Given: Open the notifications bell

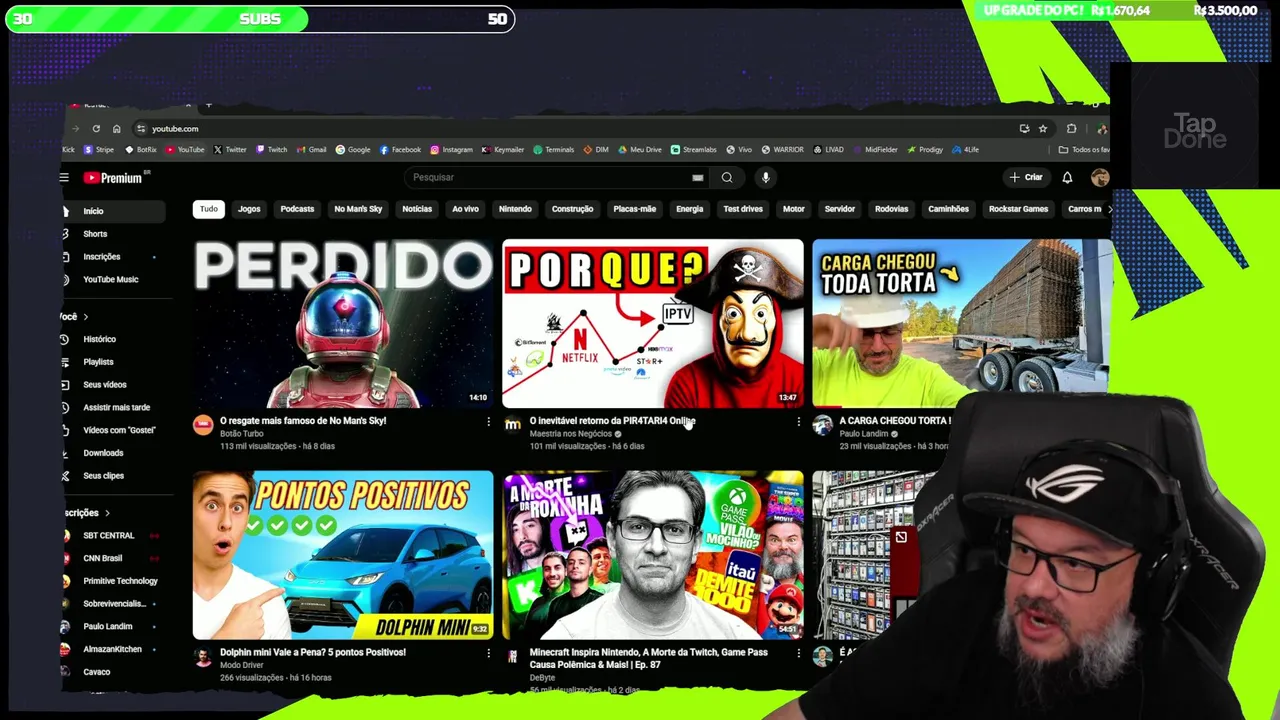Looking at the screenshot, I should tap(1067, 178).
